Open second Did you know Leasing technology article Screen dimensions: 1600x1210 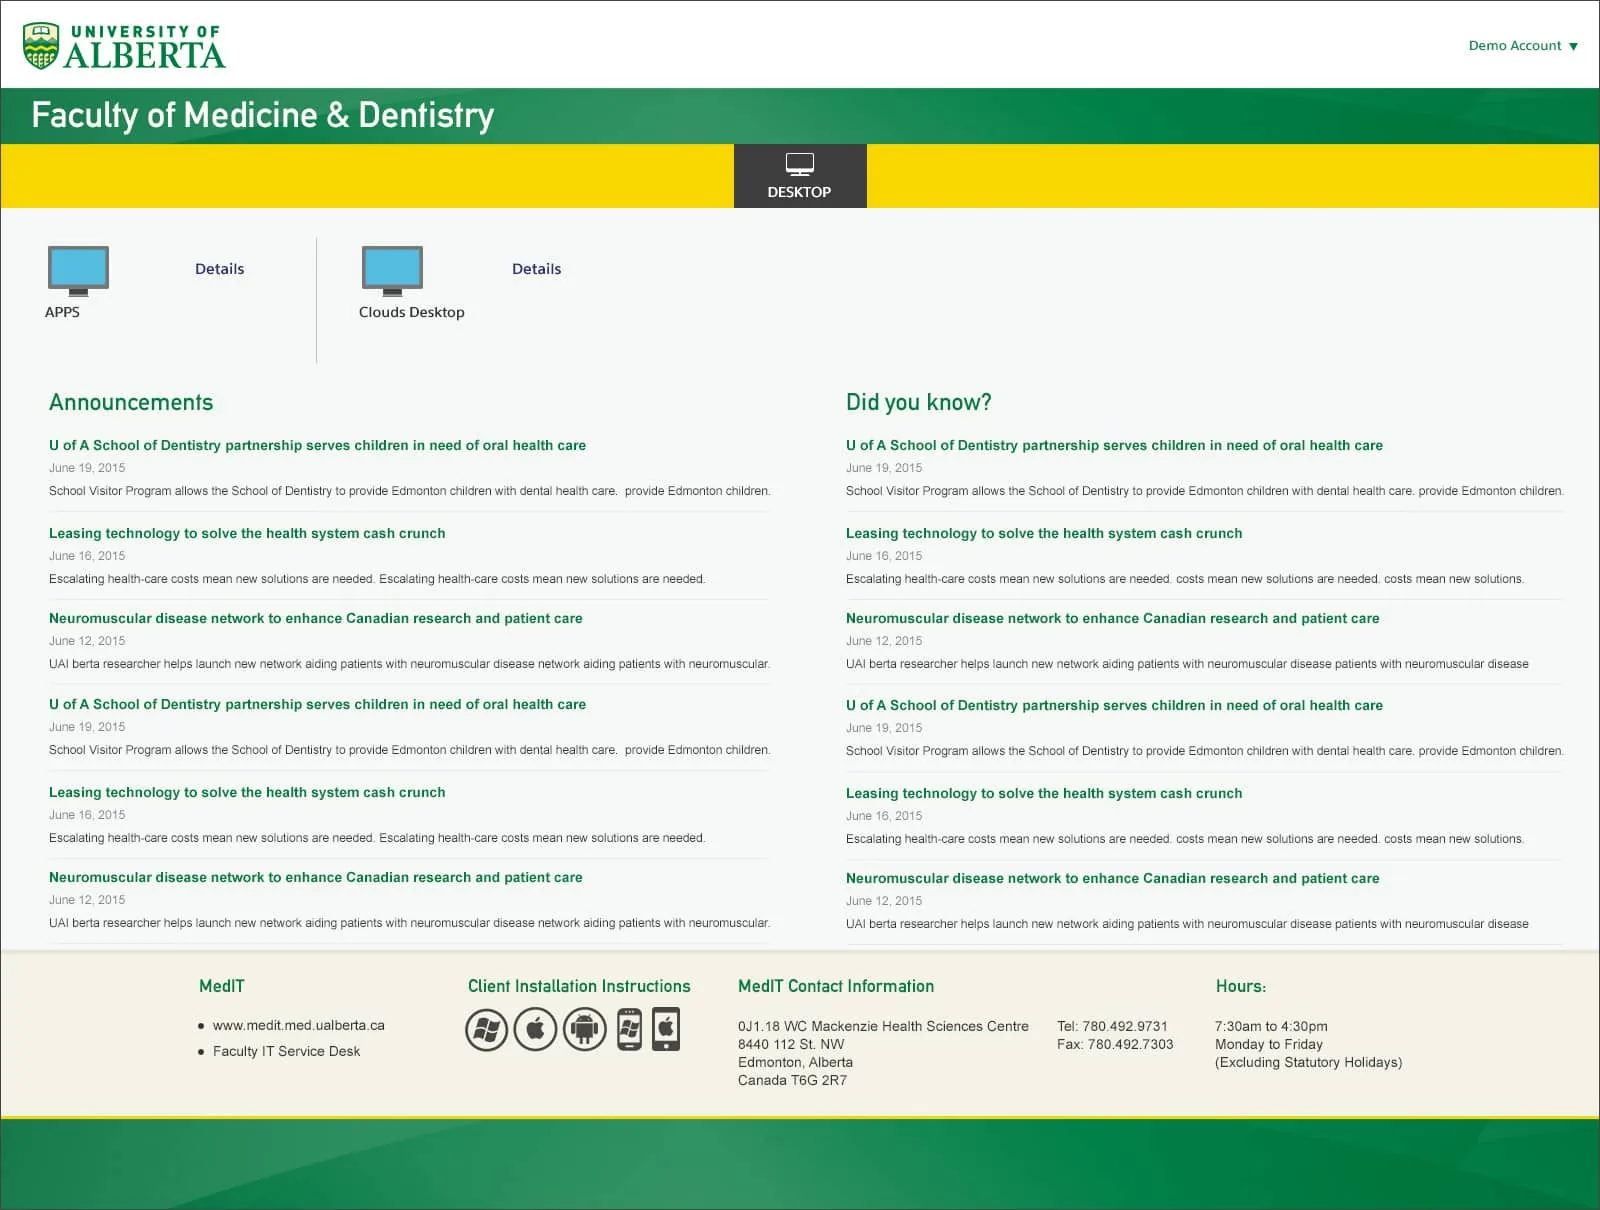[1044, 794]
